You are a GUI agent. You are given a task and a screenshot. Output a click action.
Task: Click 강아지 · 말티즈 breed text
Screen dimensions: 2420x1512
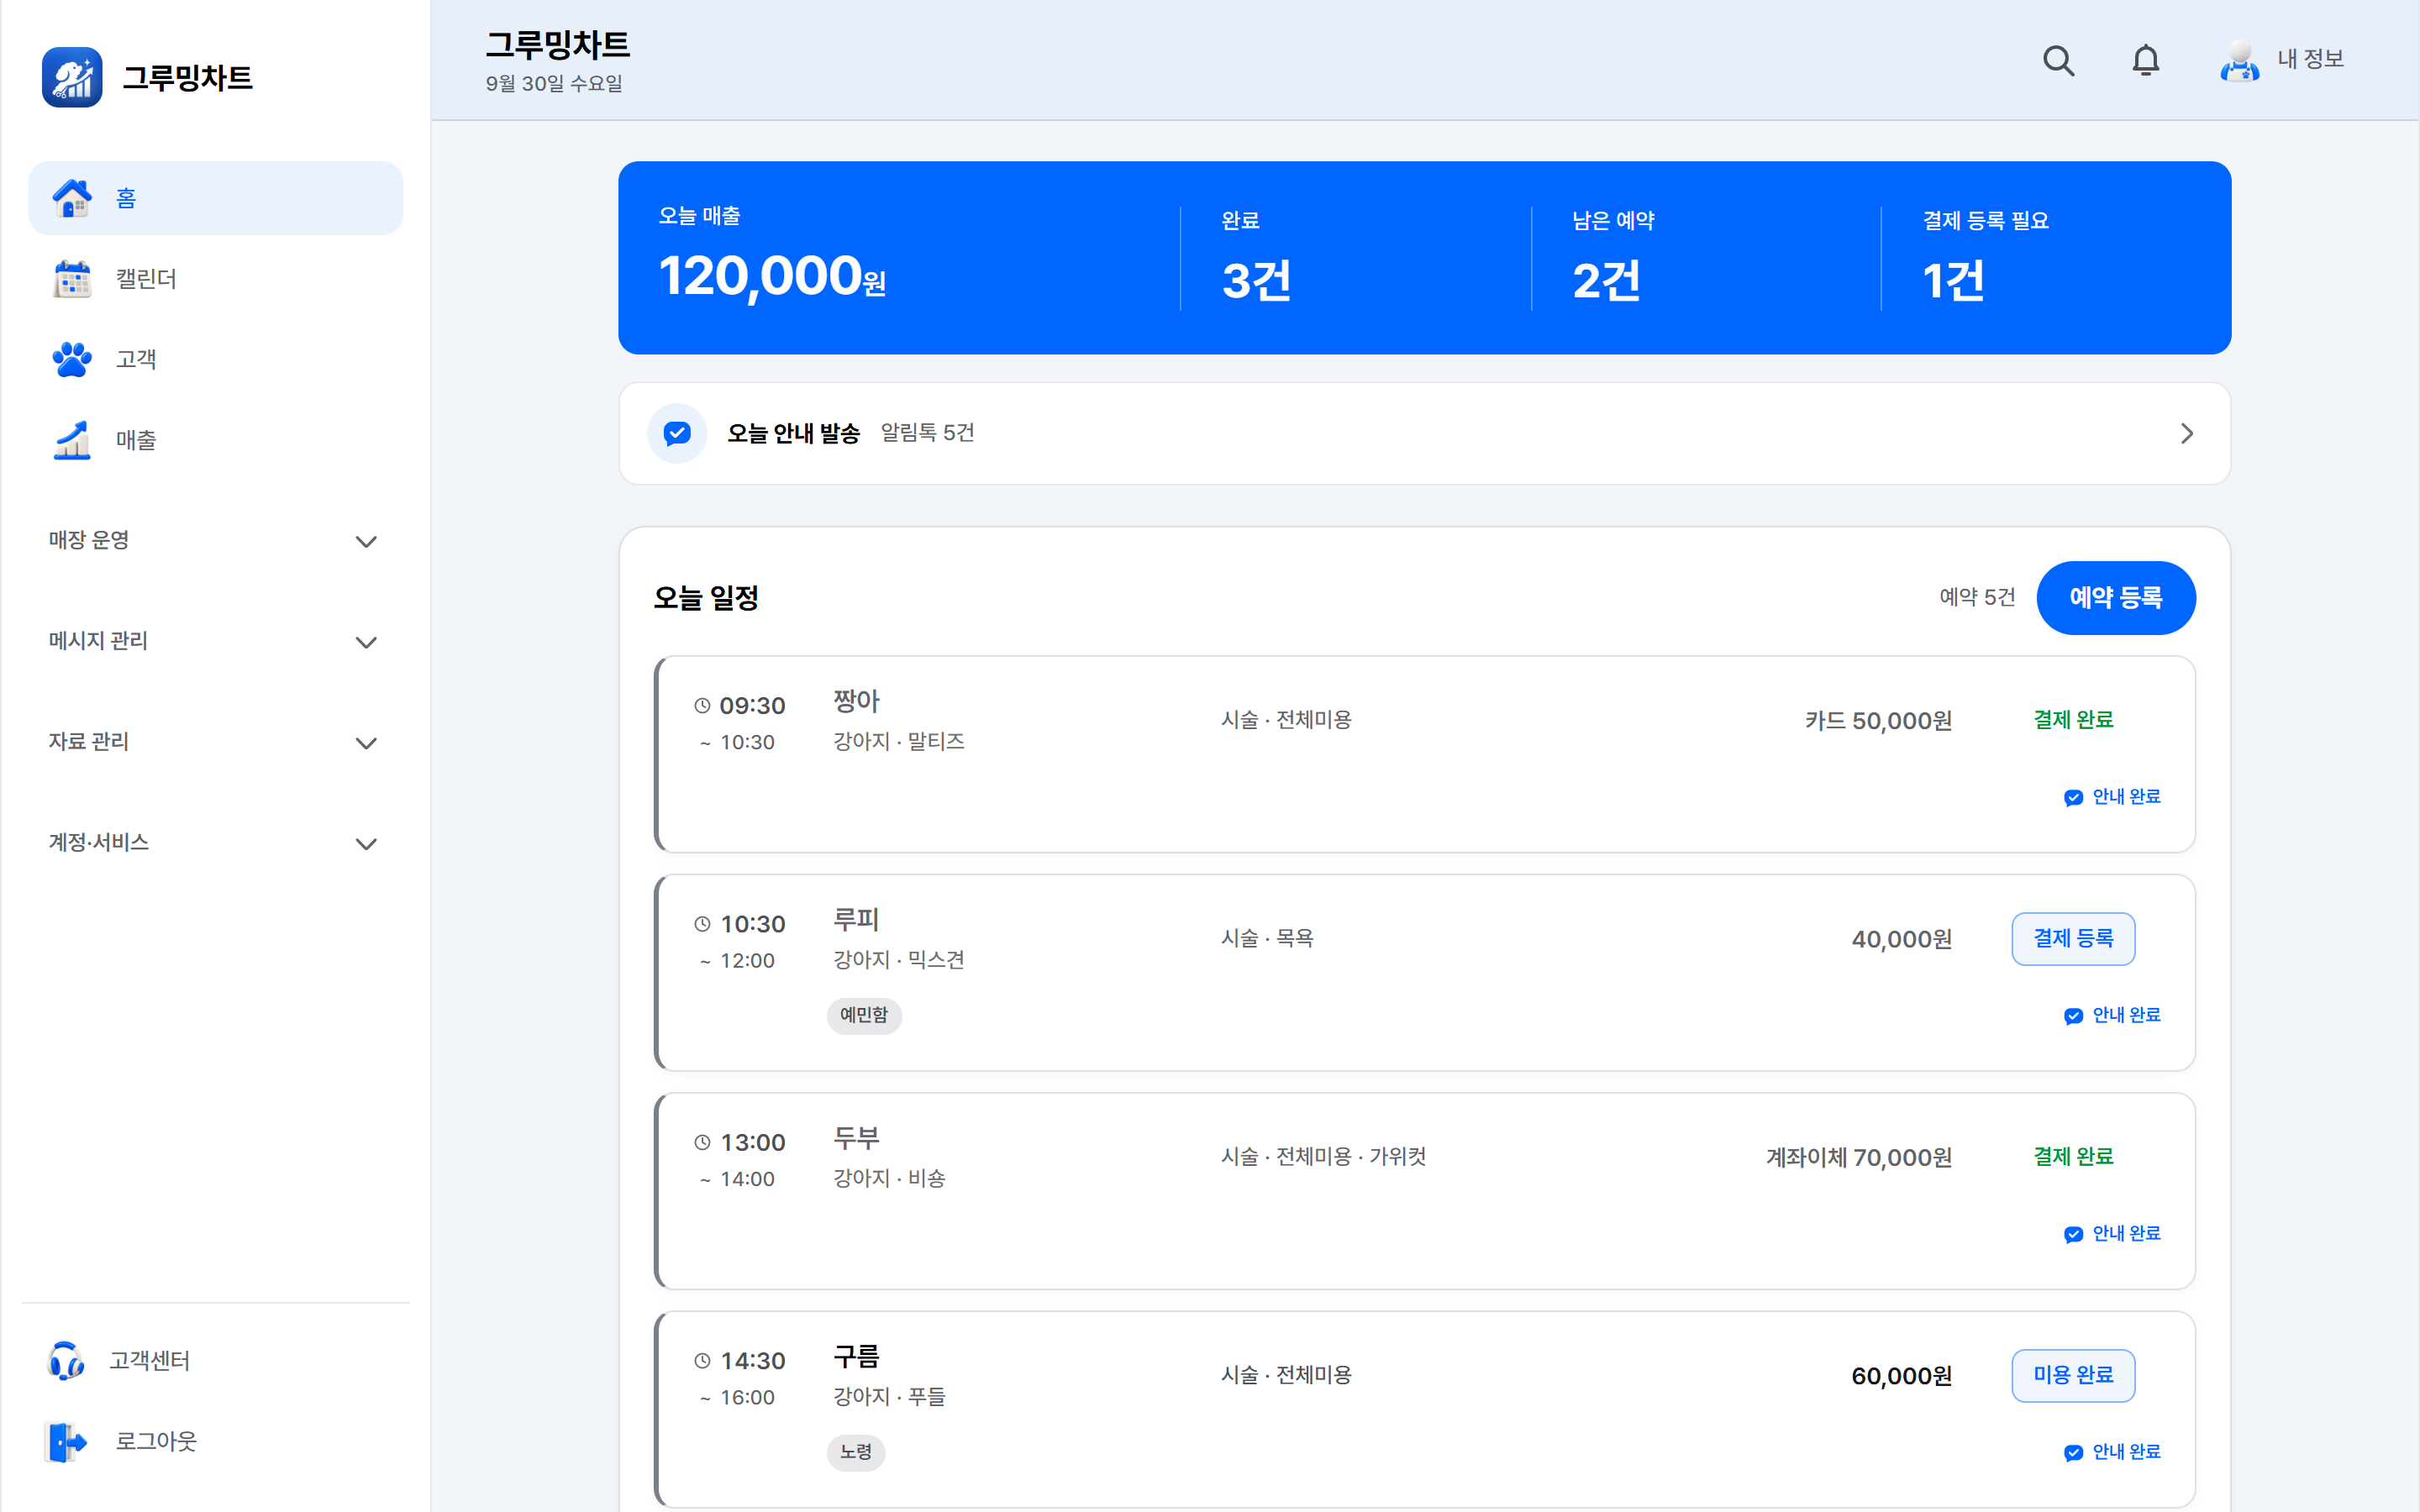pyautogui.click(x=899, y=742)
